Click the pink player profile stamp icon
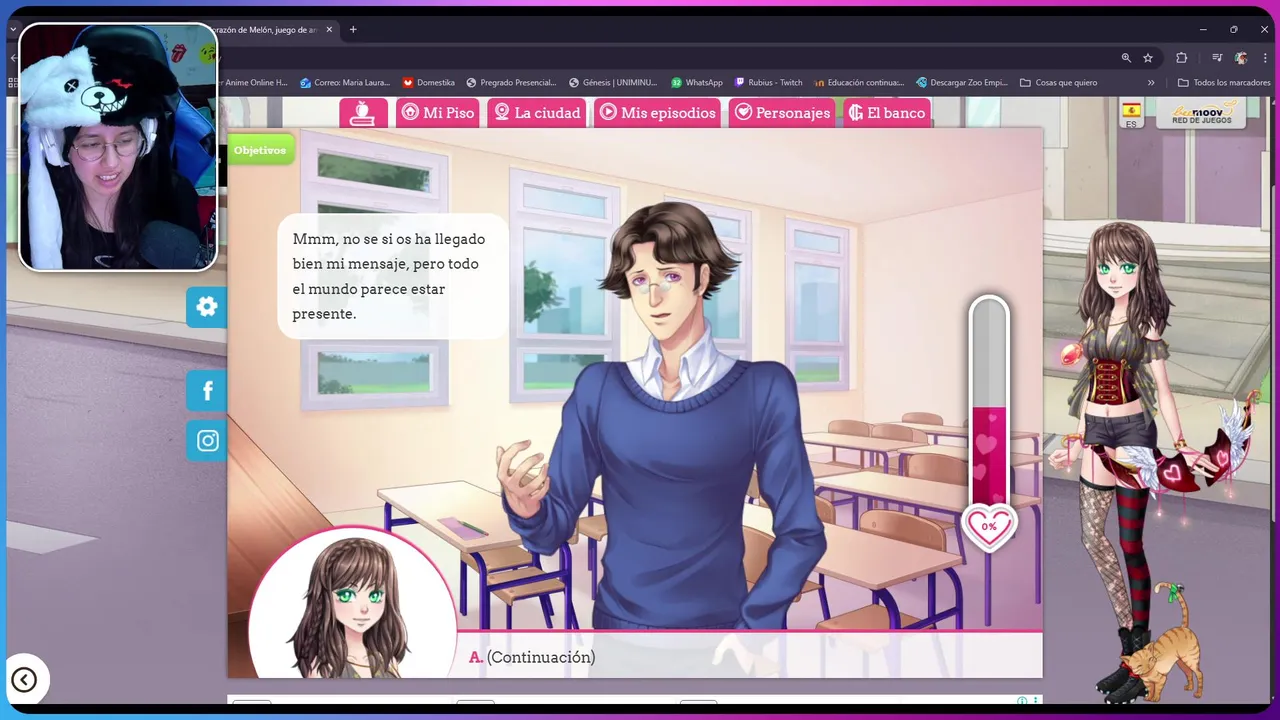This screenshot has width=1280, height=720. [363, 112]
